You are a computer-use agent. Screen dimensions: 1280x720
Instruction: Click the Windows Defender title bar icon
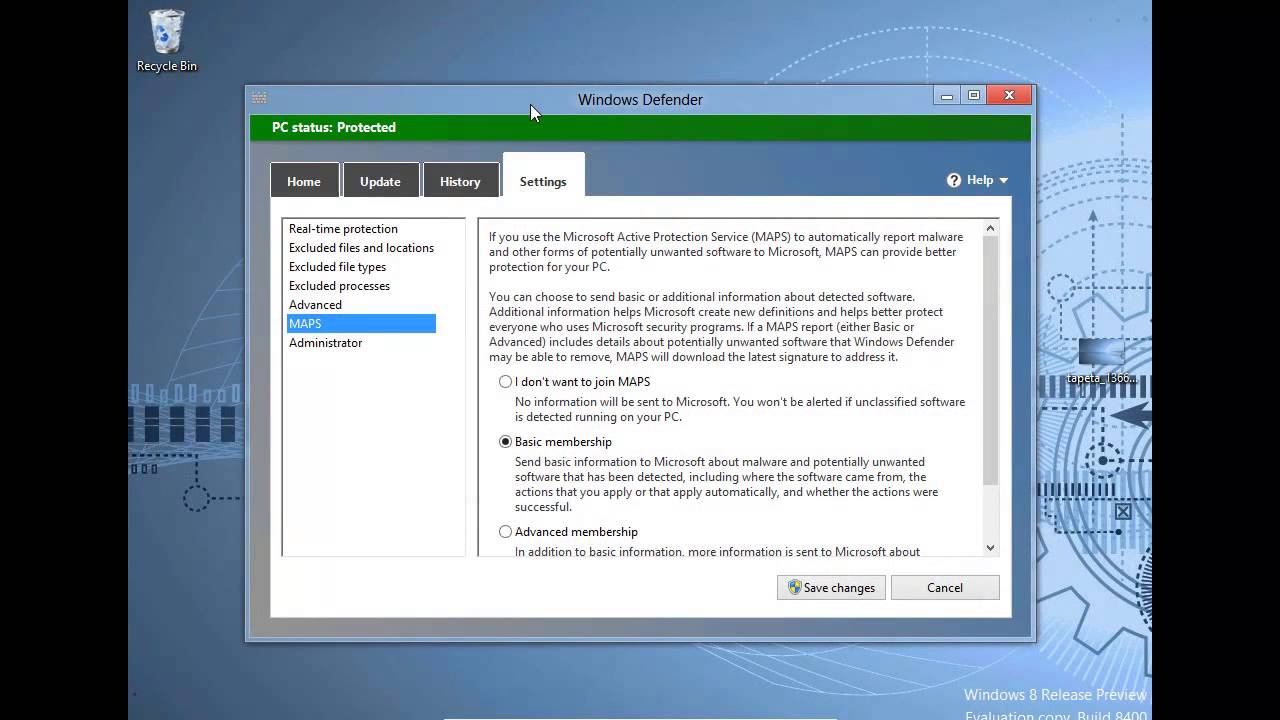[x=259, y=98]
